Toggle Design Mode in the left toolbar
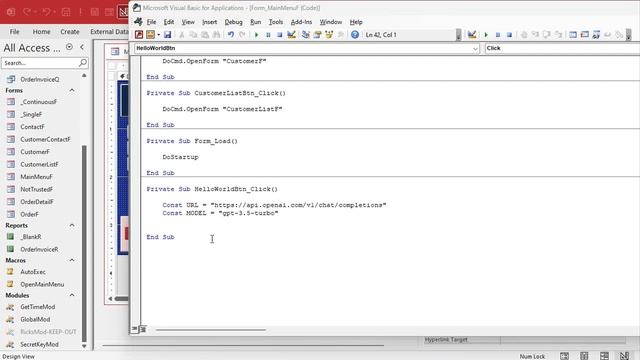Screen dimensions: 640x360 pos(291,35)
